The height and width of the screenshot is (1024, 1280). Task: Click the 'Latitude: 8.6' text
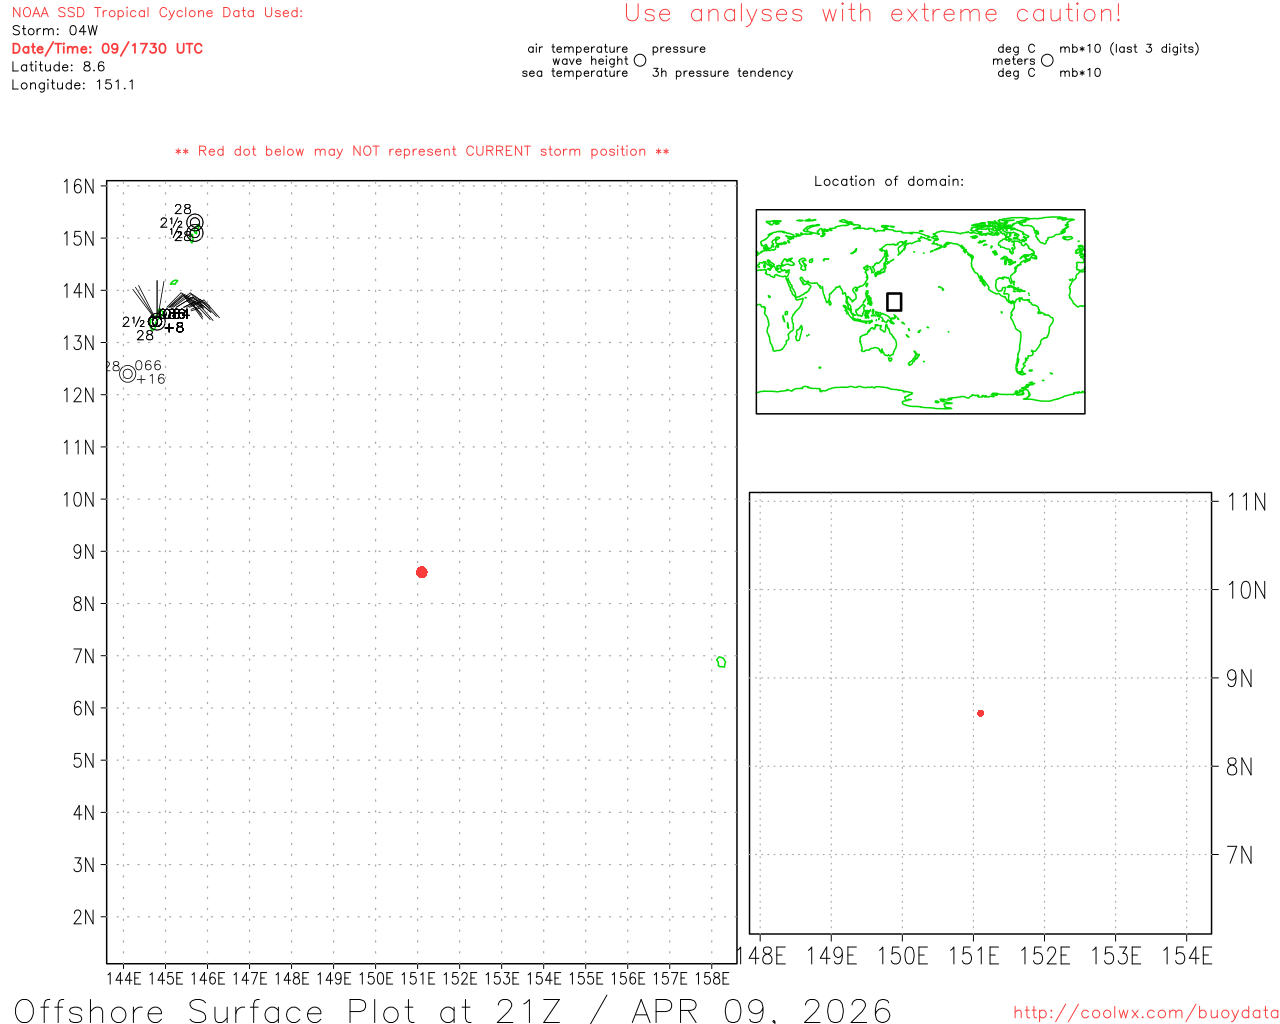click(58, 67)
